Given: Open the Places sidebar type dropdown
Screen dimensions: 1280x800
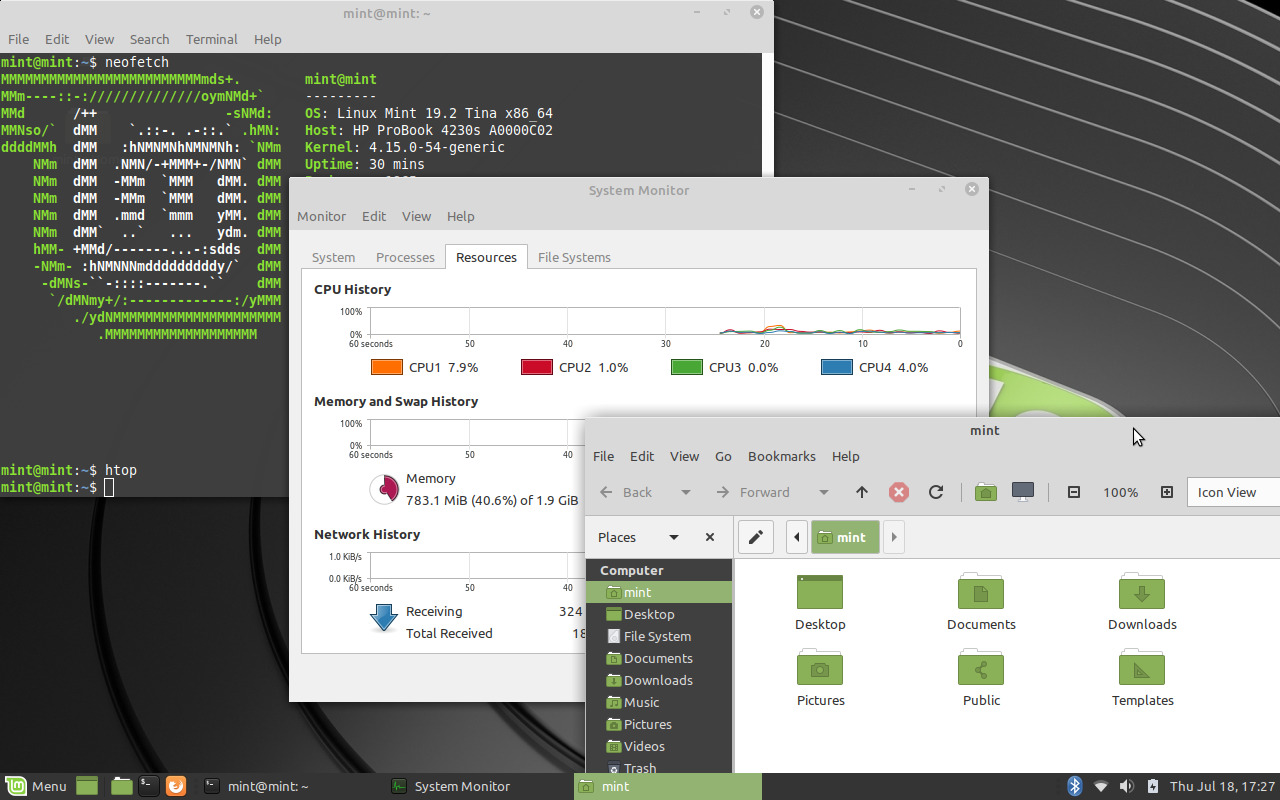Looking at the screenshot, I should tap(674, 537).
